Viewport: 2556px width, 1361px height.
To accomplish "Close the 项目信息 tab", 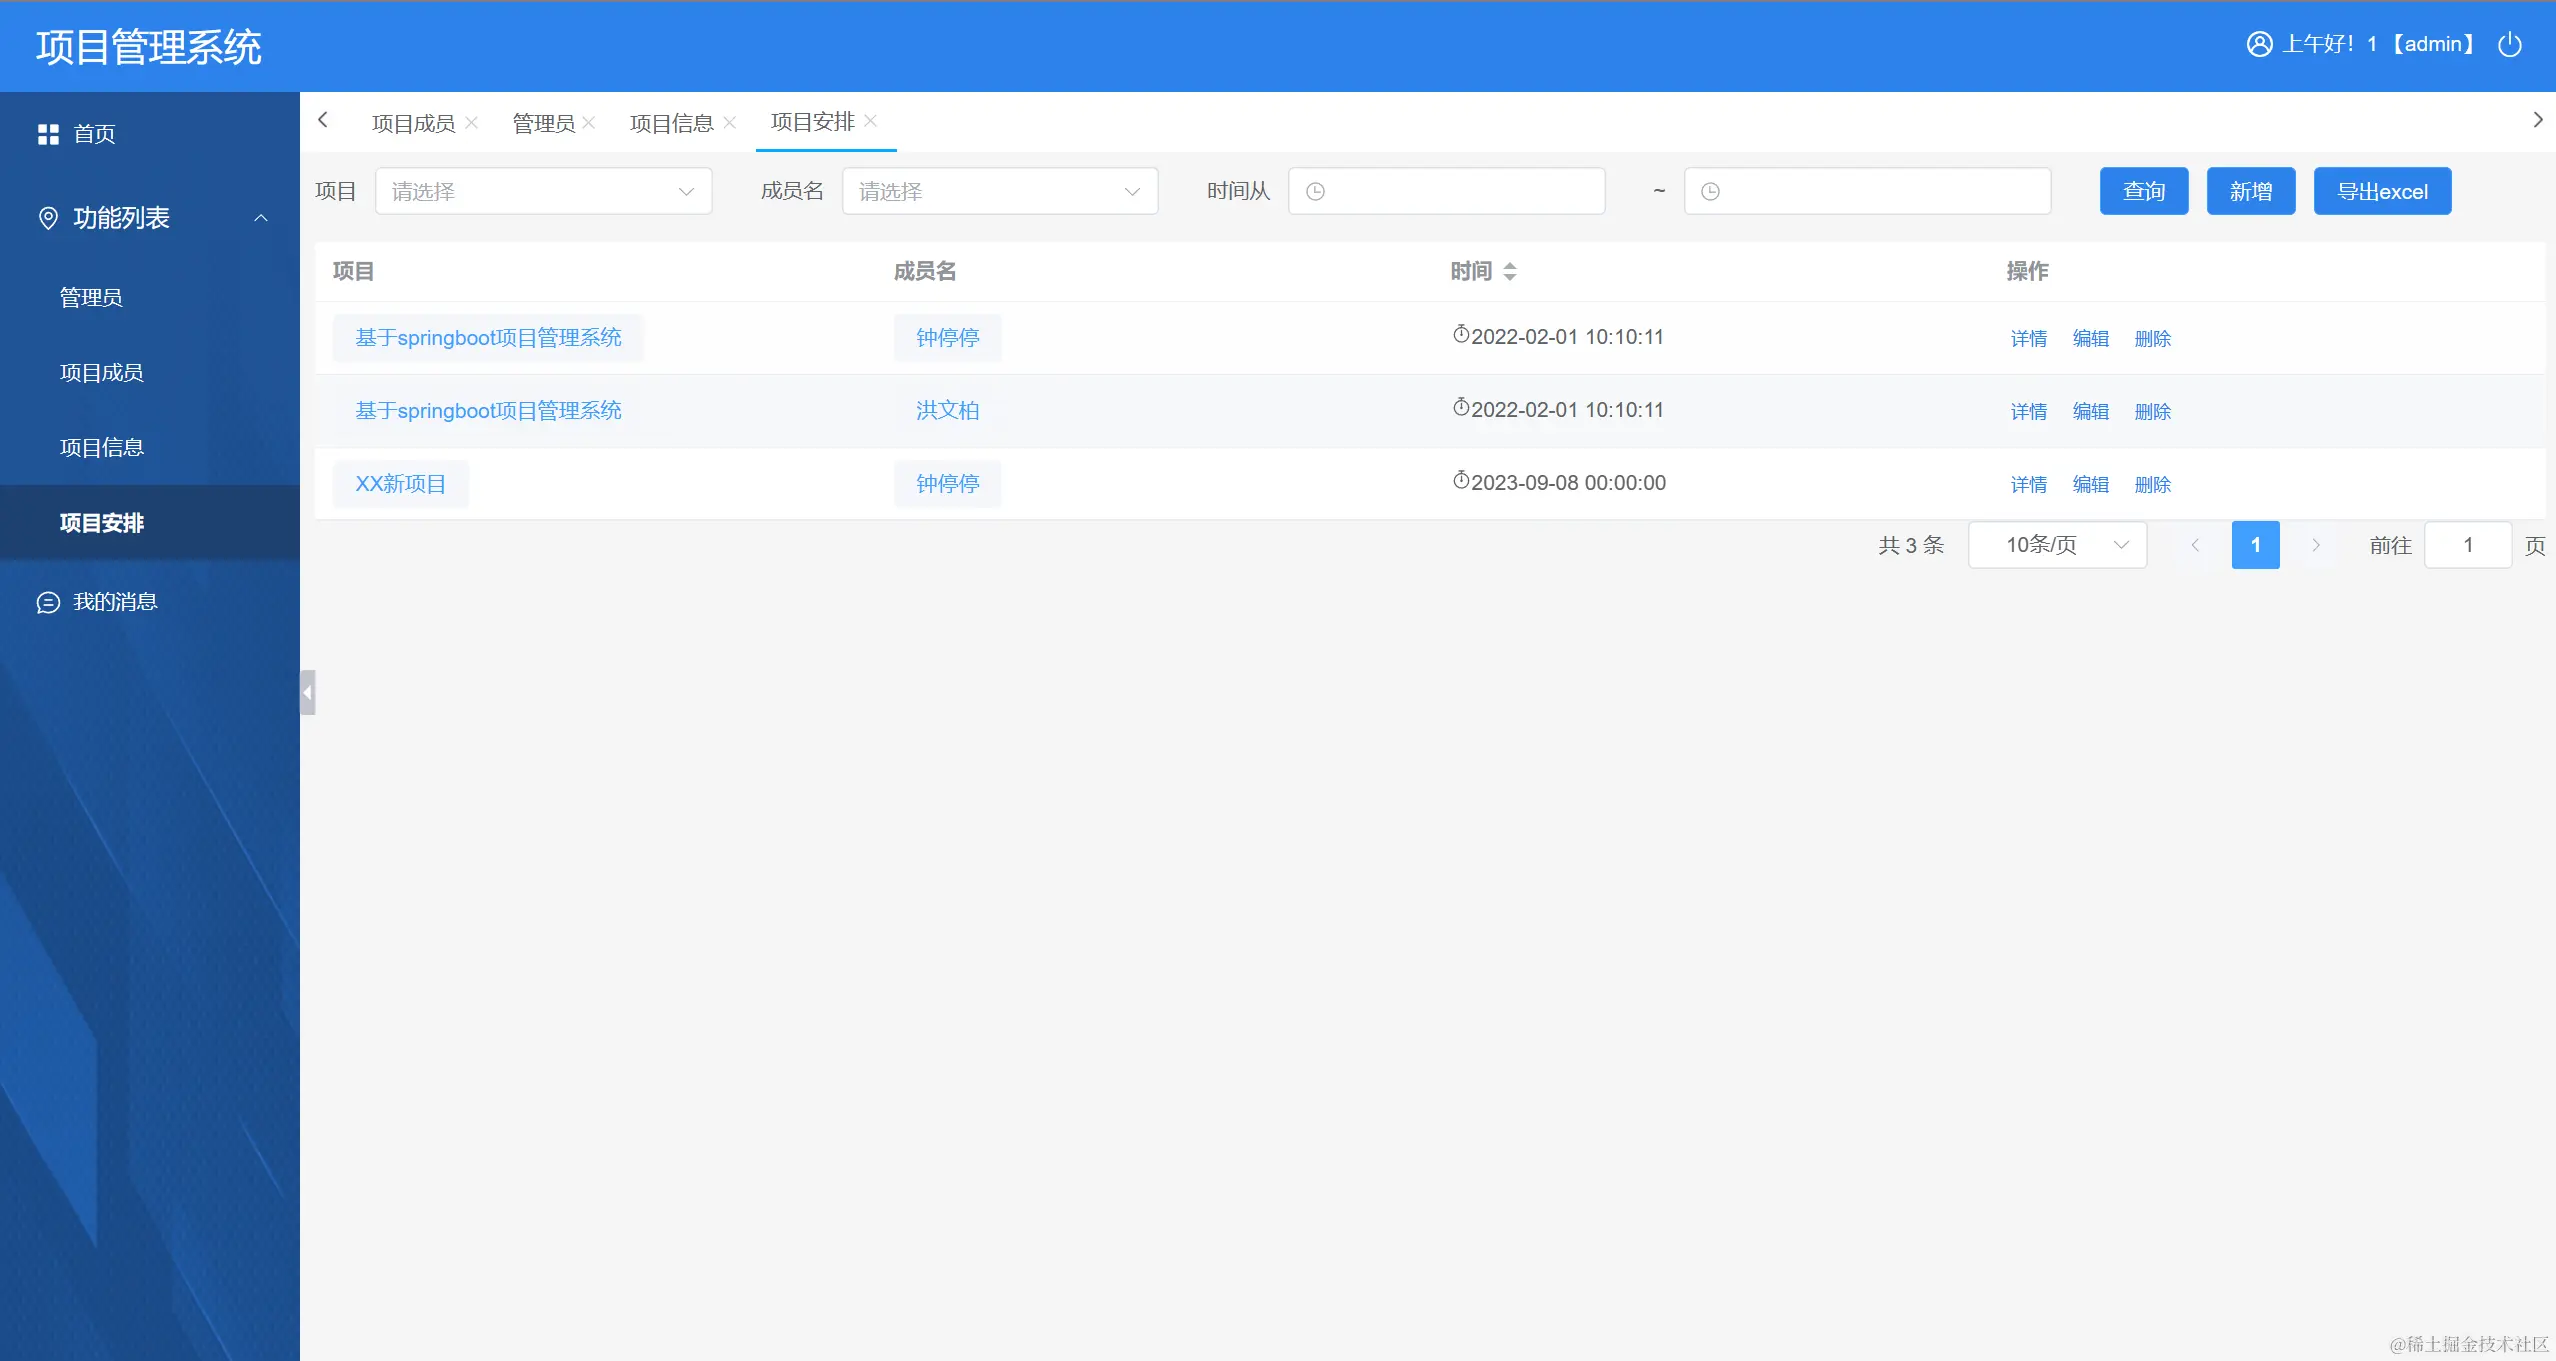I will tap(730, 122).
